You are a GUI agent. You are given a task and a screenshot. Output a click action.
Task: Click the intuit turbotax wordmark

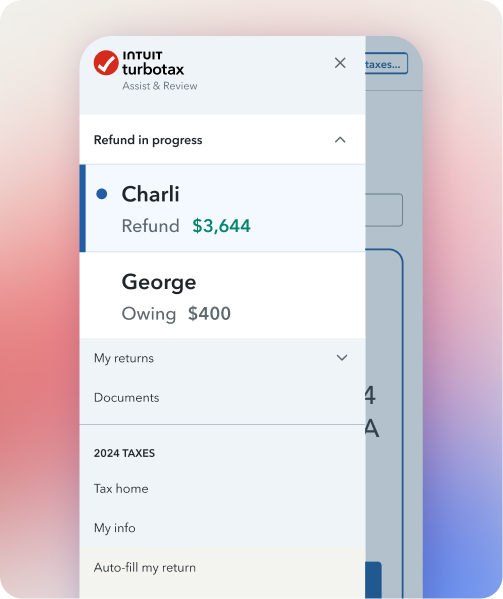click(153, 63)
